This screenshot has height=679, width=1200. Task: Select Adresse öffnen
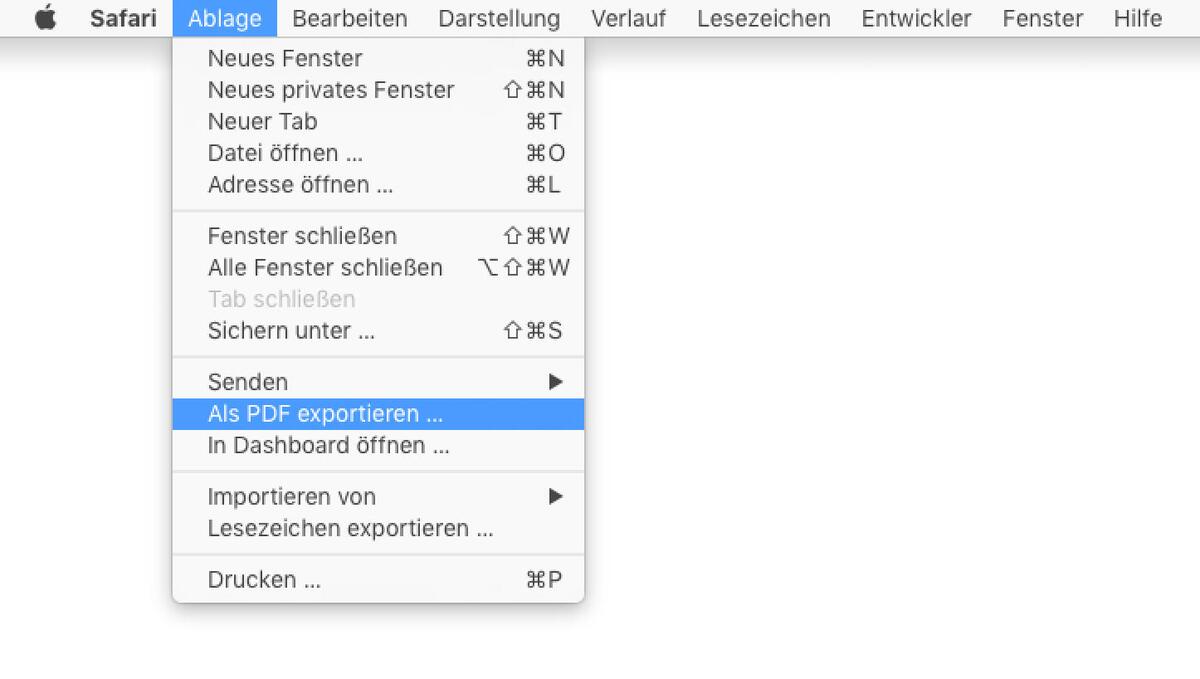300,185
